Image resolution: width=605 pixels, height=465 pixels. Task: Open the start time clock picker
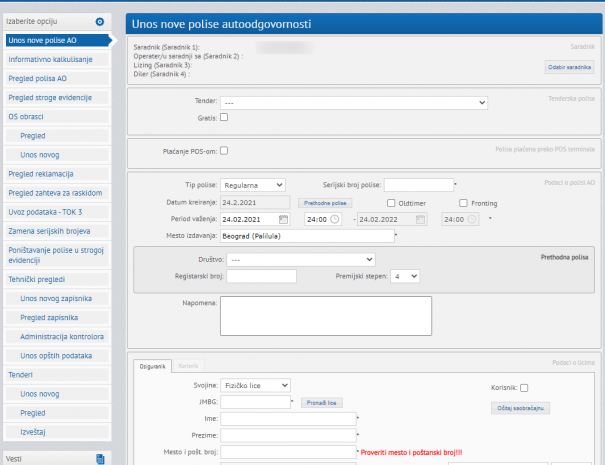coord(335,219)
